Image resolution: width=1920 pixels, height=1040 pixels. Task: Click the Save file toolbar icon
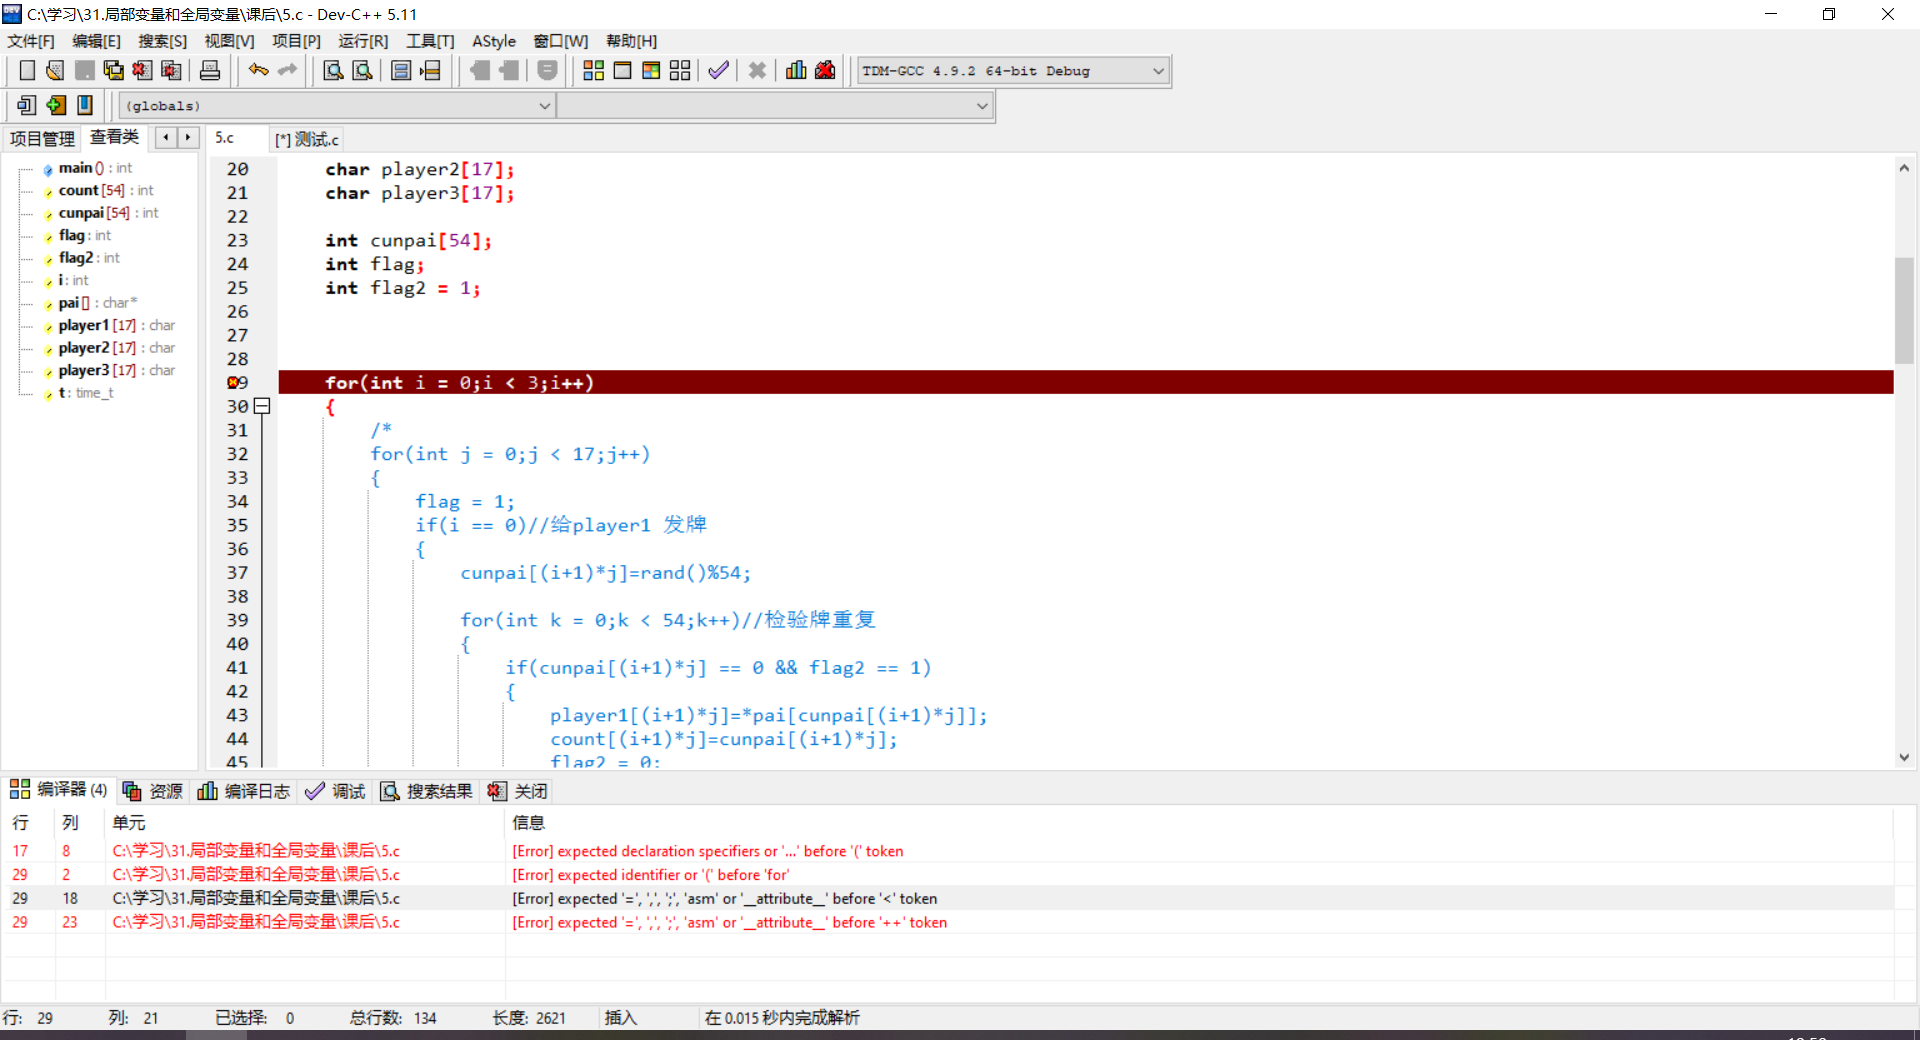[x=85, y=70]
